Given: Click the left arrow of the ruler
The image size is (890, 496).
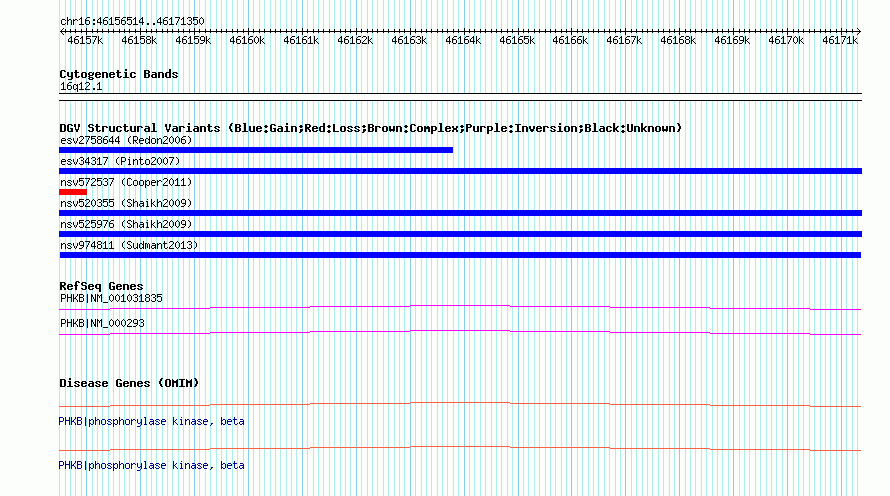Looking at the screenshot, I should coord(62,31).
